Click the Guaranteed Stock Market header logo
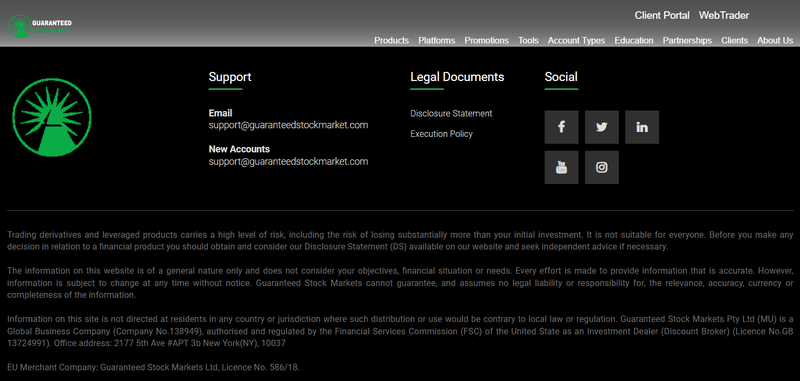This screenshot has width=800, height=381. (40, 26)
